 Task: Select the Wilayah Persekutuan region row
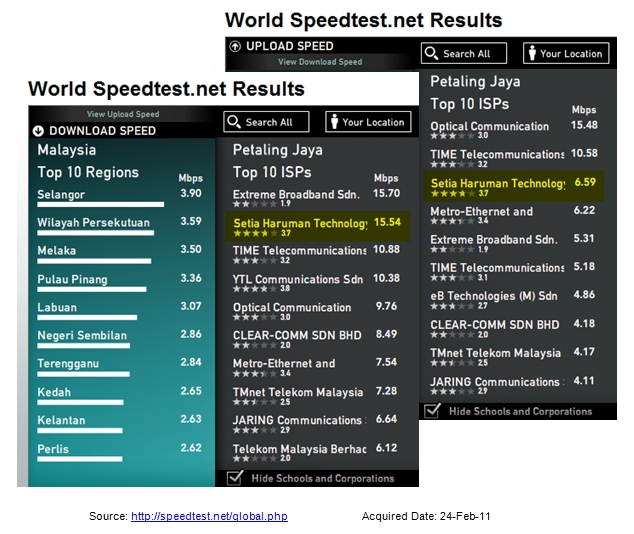tap(119, 226)
